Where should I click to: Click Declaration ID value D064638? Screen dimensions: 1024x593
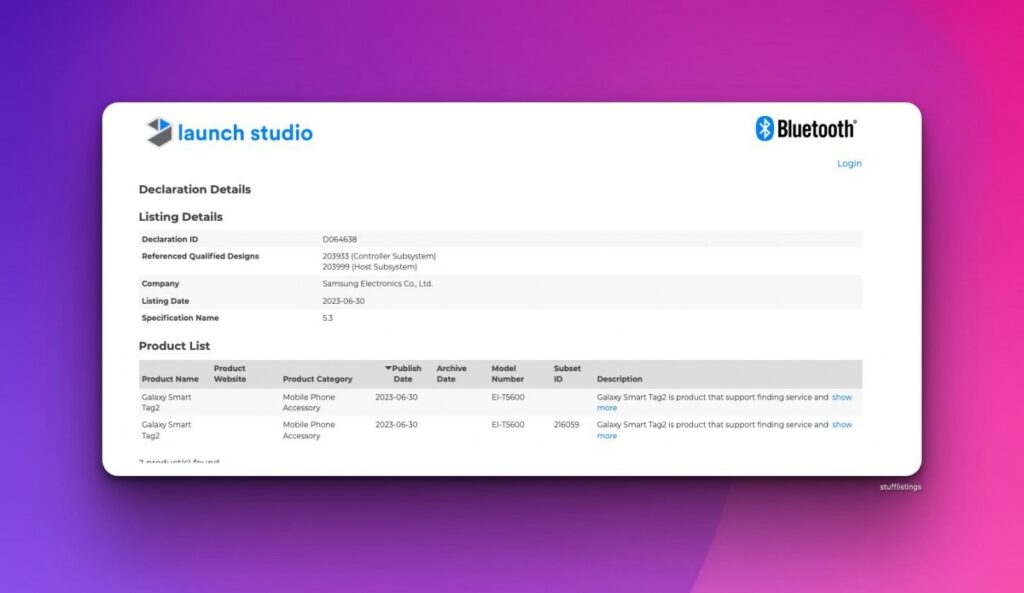[339, 239]
